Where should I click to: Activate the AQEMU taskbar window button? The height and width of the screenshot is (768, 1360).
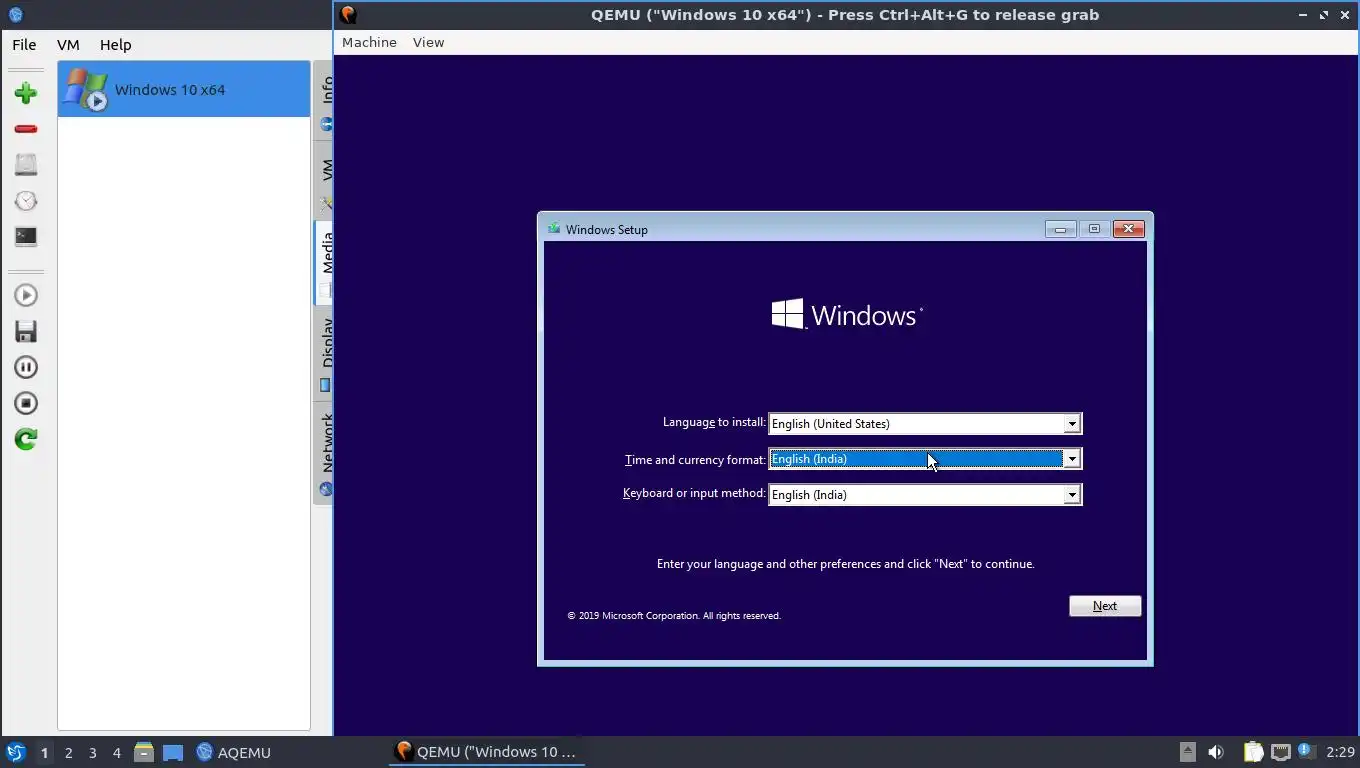click(x=234, y=752)
